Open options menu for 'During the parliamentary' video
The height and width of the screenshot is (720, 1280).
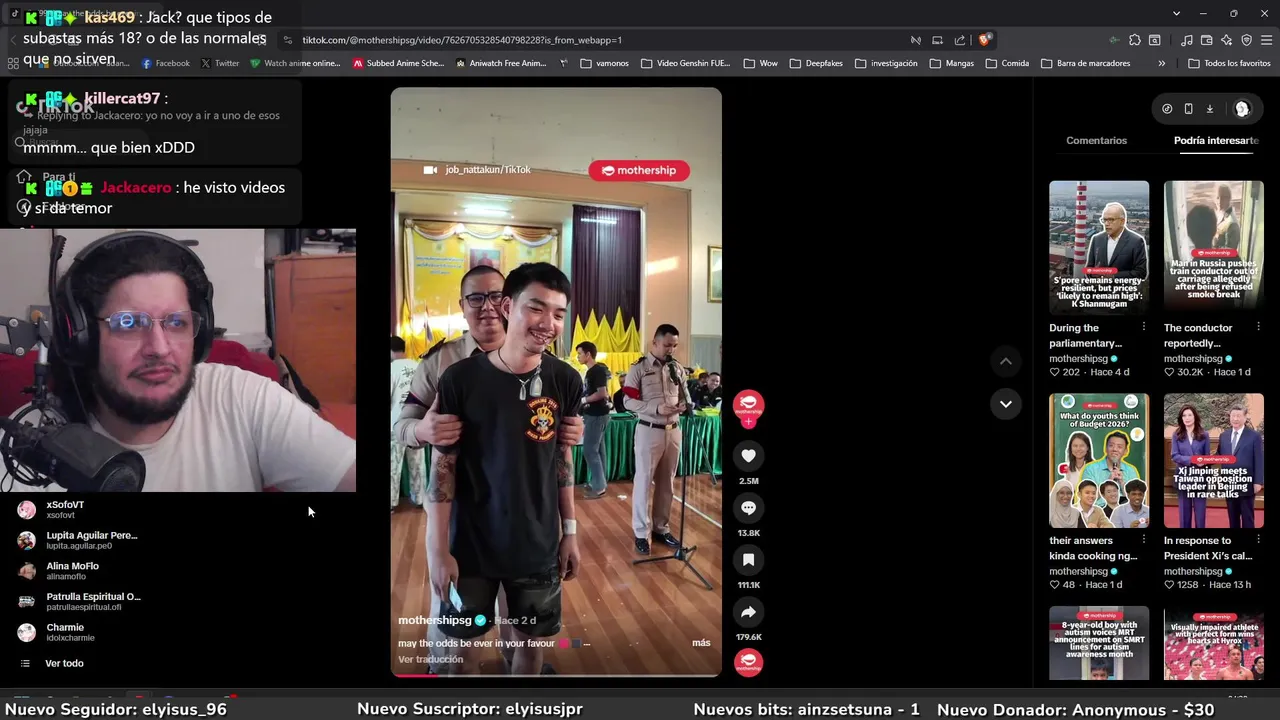pyautogui.click(x=1143, y=327)
